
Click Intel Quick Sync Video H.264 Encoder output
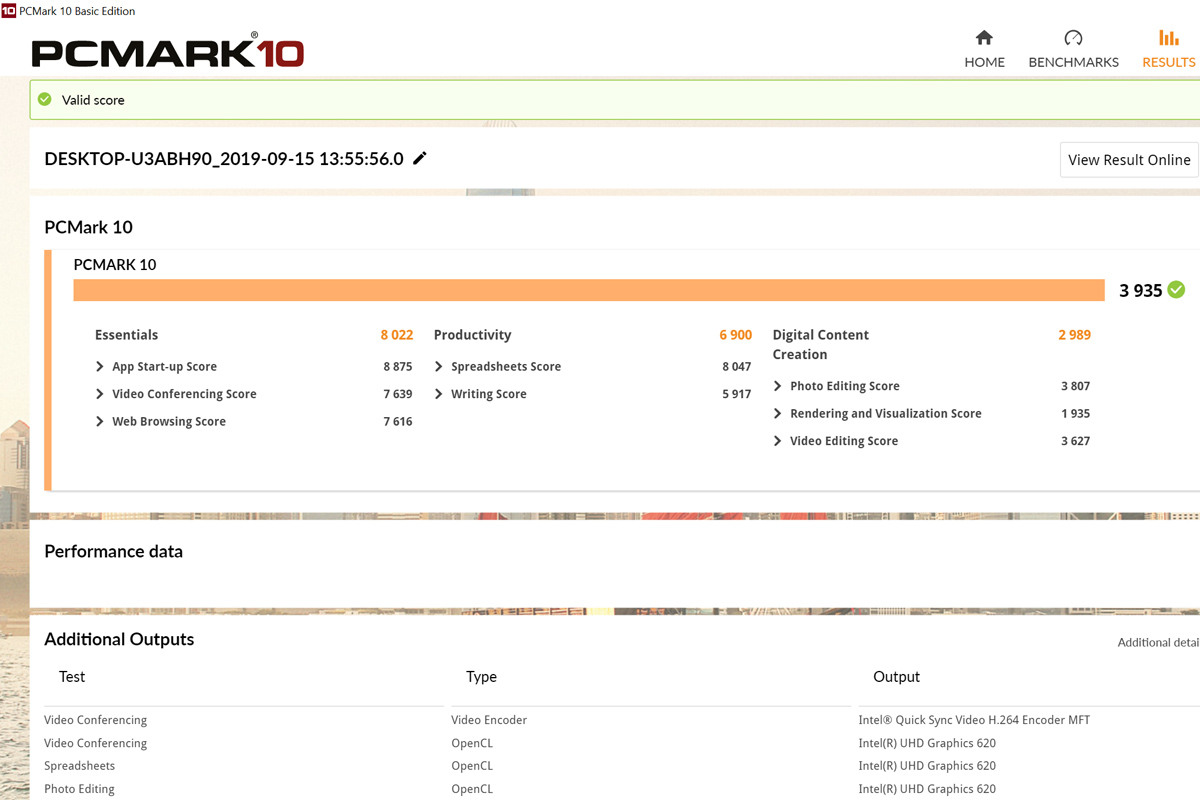[974, 720]
